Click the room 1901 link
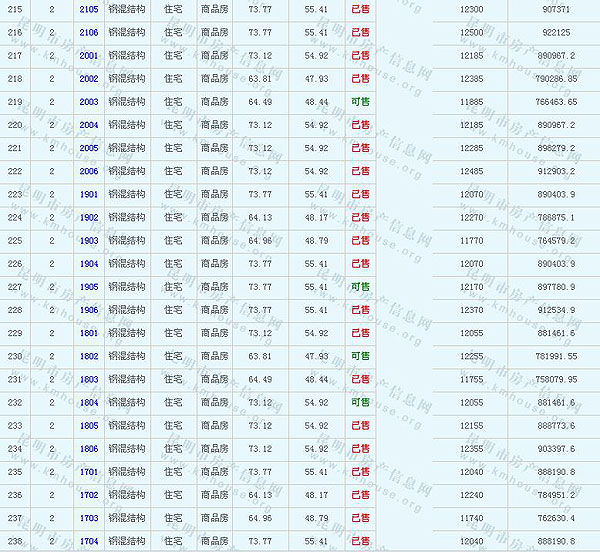The image size is (600, 552). [88, 194]
